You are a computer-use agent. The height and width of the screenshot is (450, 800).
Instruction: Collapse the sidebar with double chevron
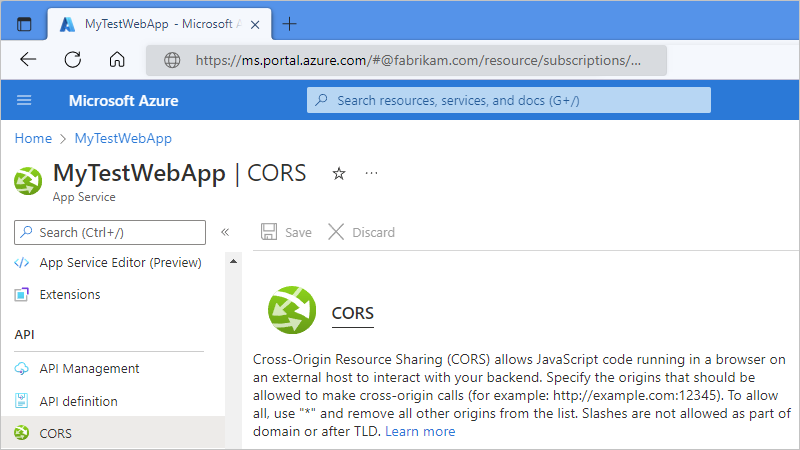click(225, 232)
